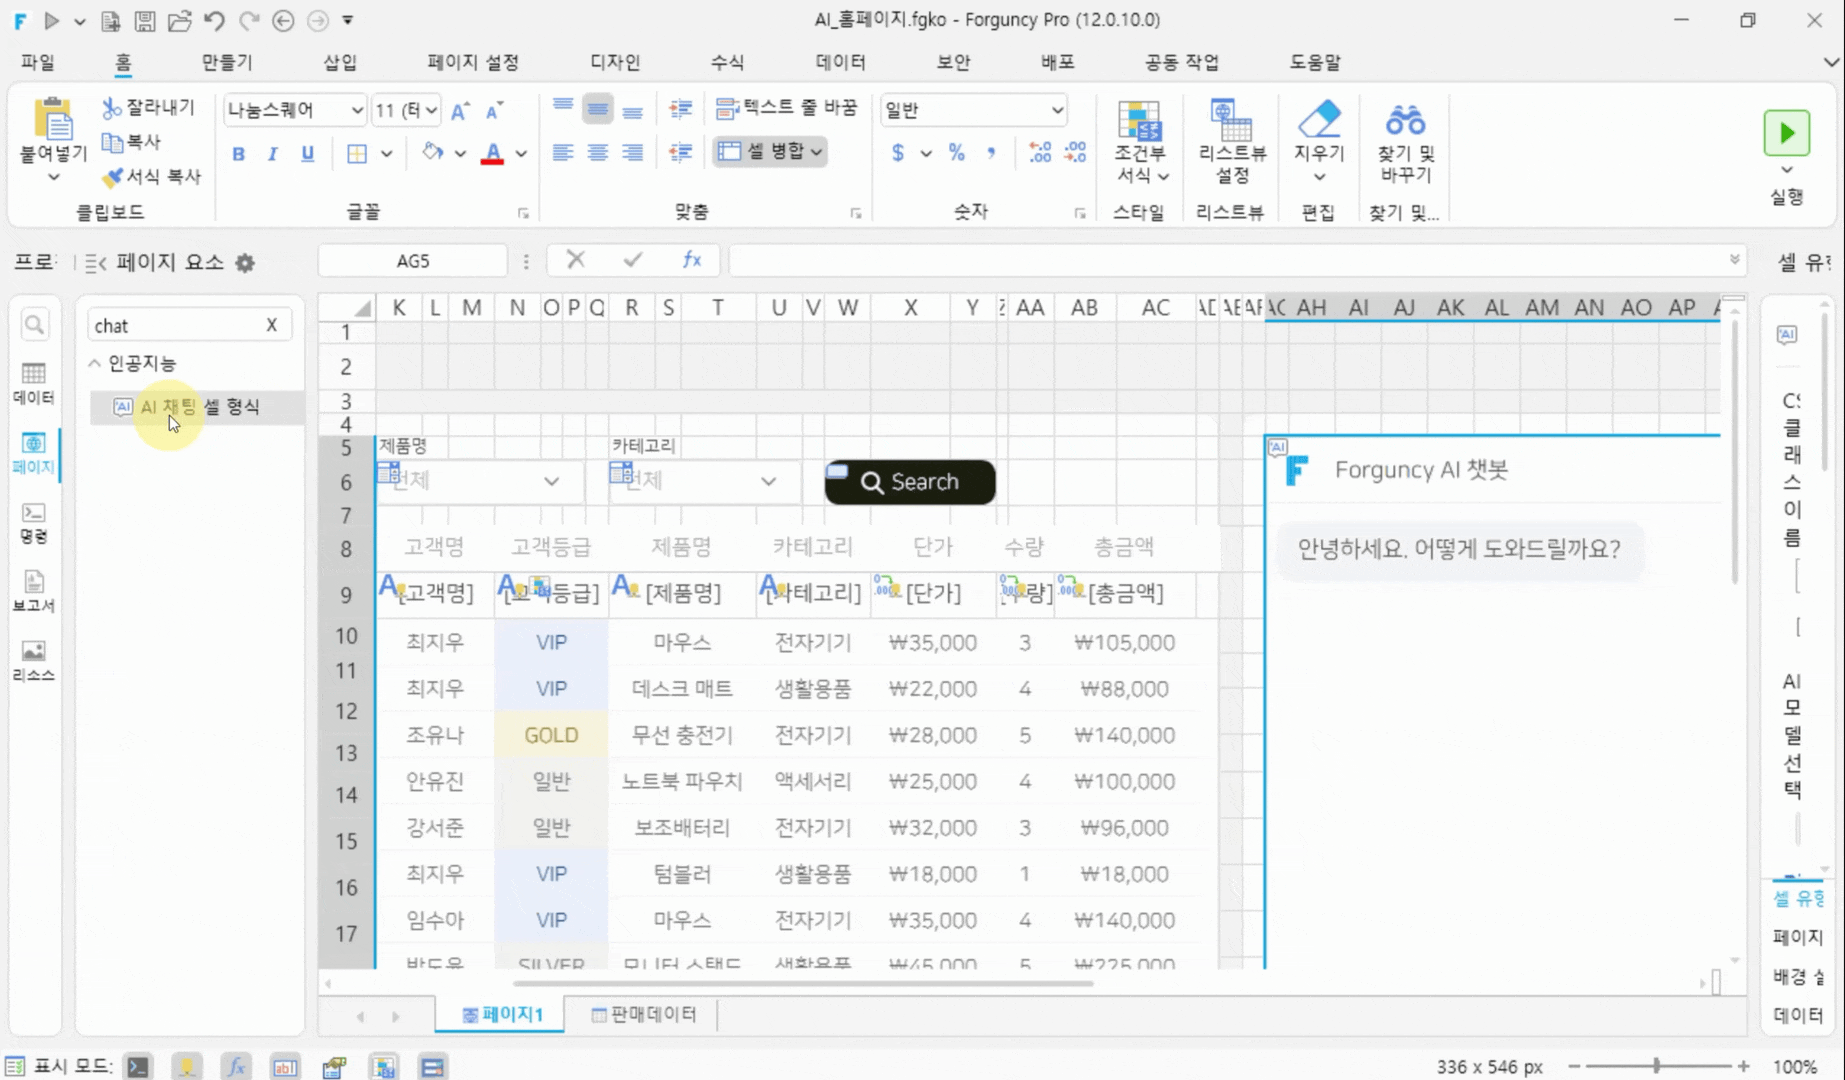Toggle the abl text display mode icon
Image resolution: width=1845 pixels, height=1080 pixels.
[x=285, y=1067]
